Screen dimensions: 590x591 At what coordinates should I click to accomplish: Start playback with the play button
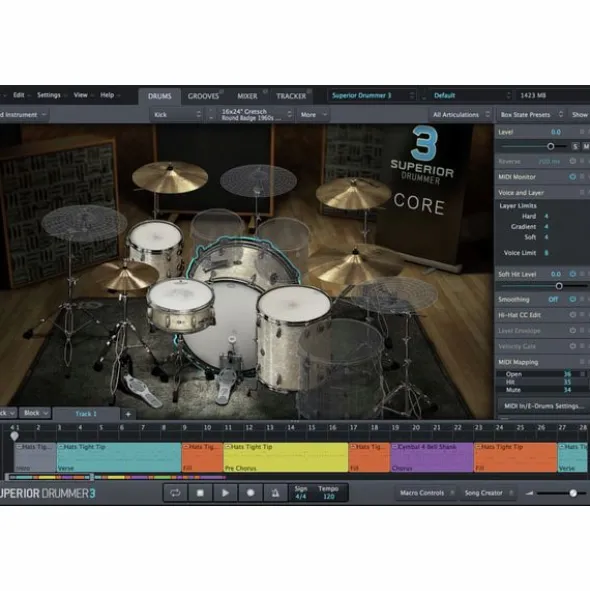225,493
